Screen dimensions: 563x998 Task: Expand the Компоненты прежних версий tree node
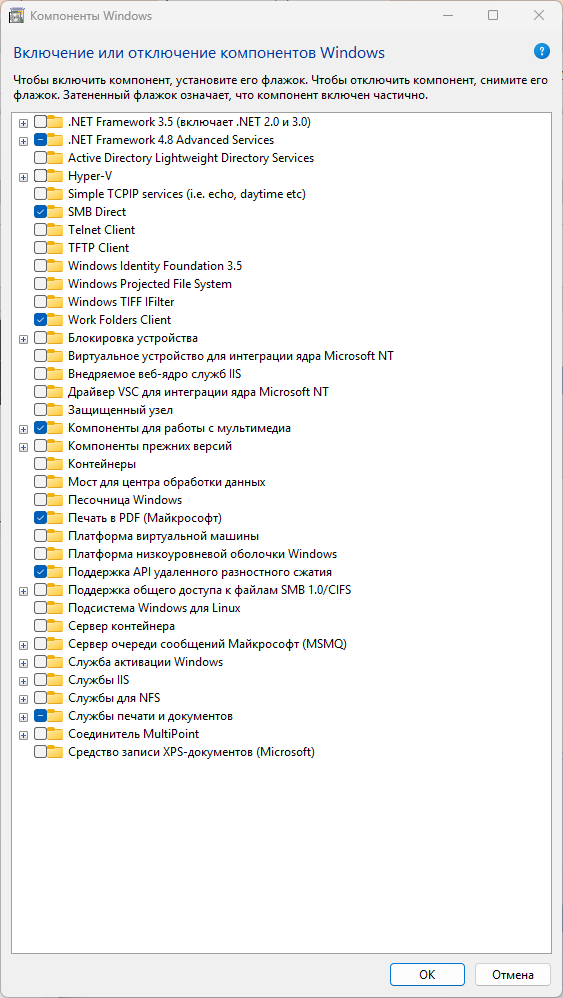[24, 447]
